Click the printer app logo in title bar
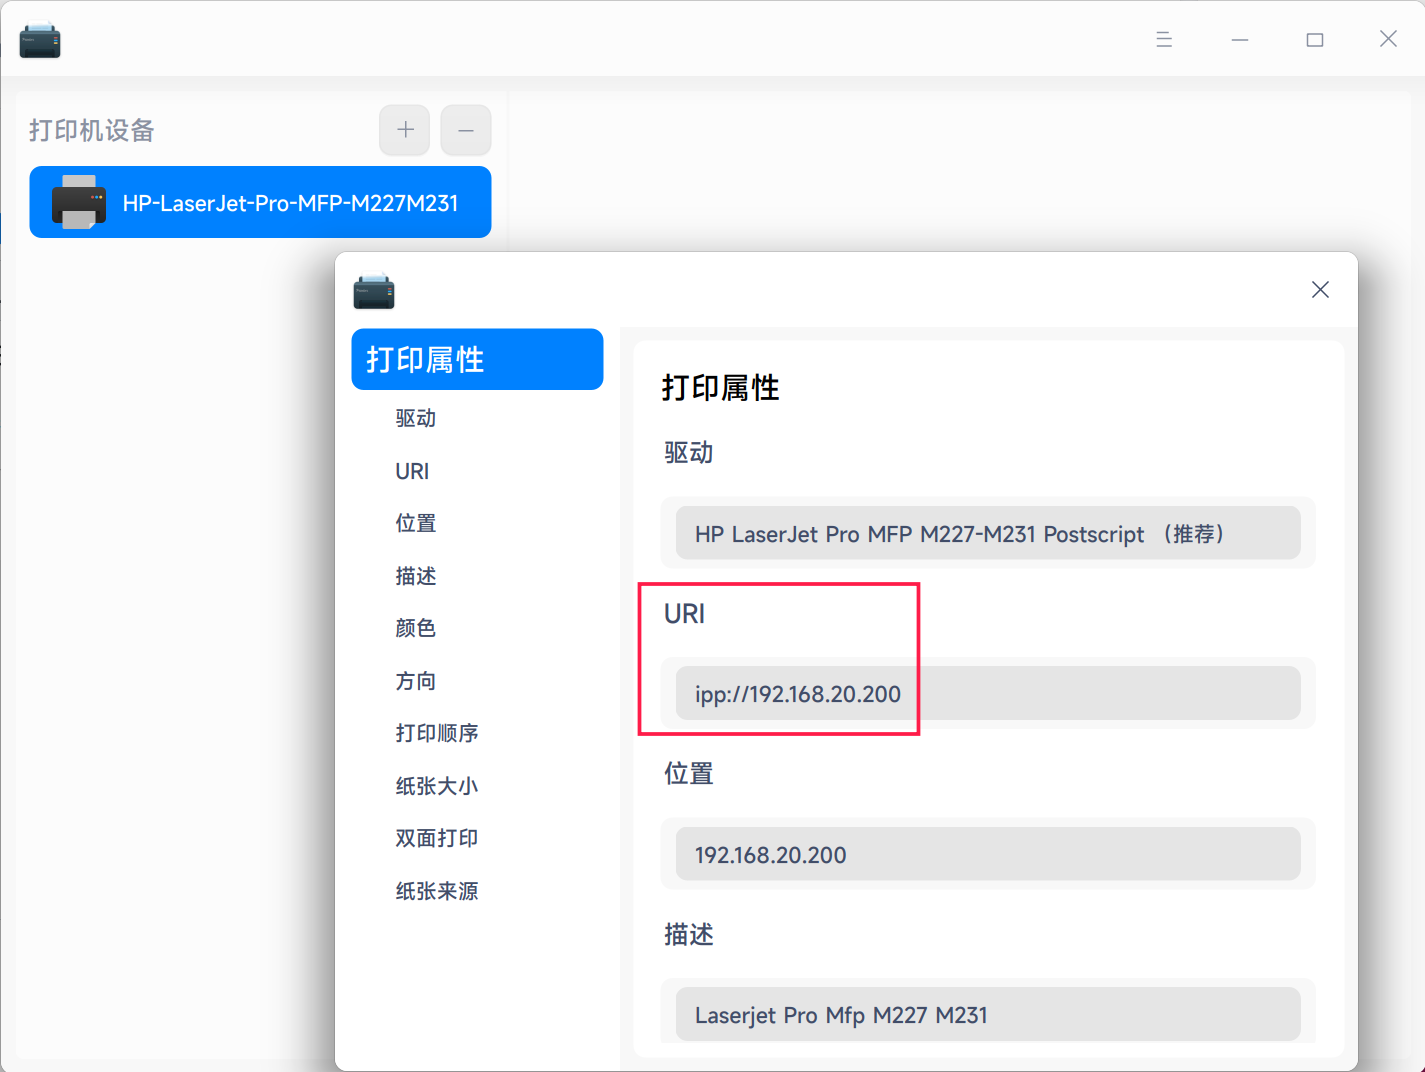Viewport: 1425px width, 1072px height. point(40,39)
